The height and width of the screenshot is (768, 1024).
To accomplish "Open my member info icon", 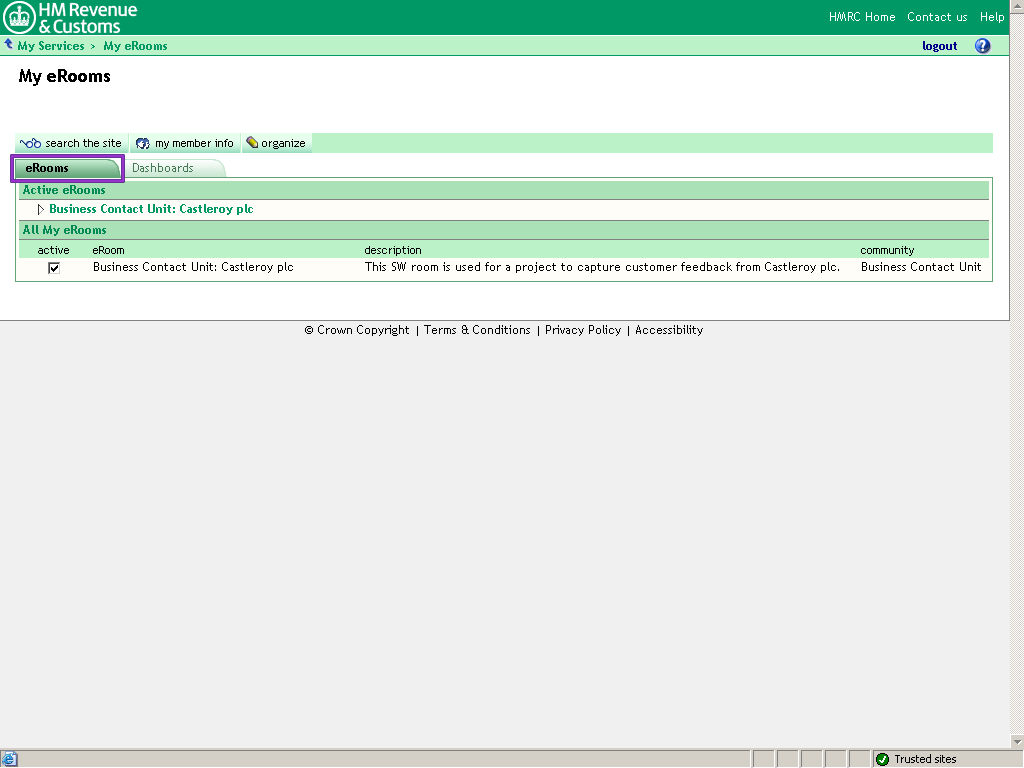I will [x=143, y=143].
